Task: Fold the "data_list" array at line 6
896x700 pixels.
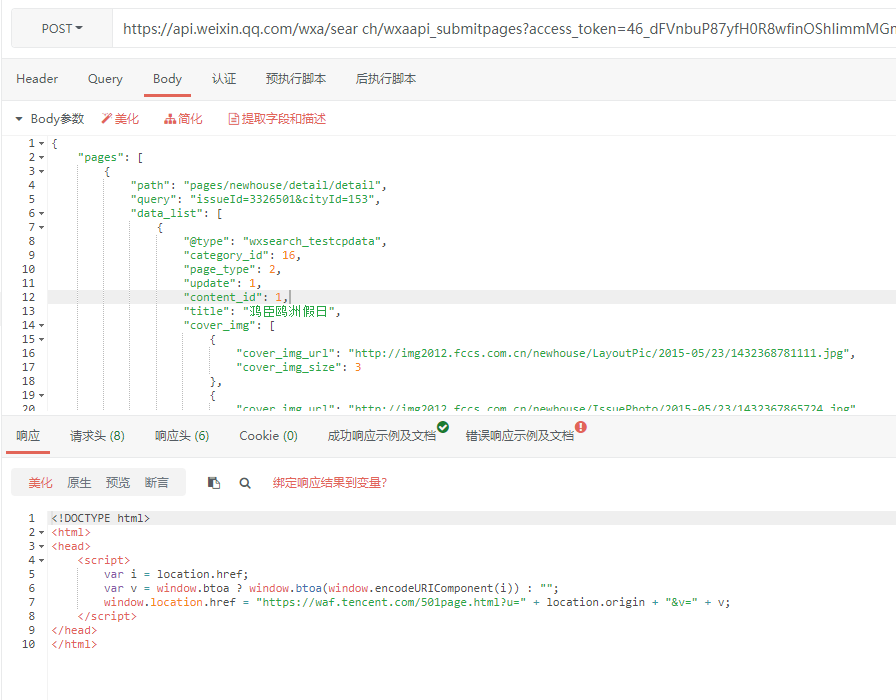Action: click(42, 213)
